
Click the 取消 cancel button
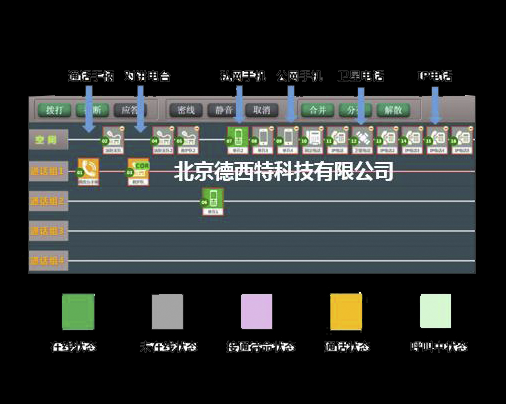[262, 110]
